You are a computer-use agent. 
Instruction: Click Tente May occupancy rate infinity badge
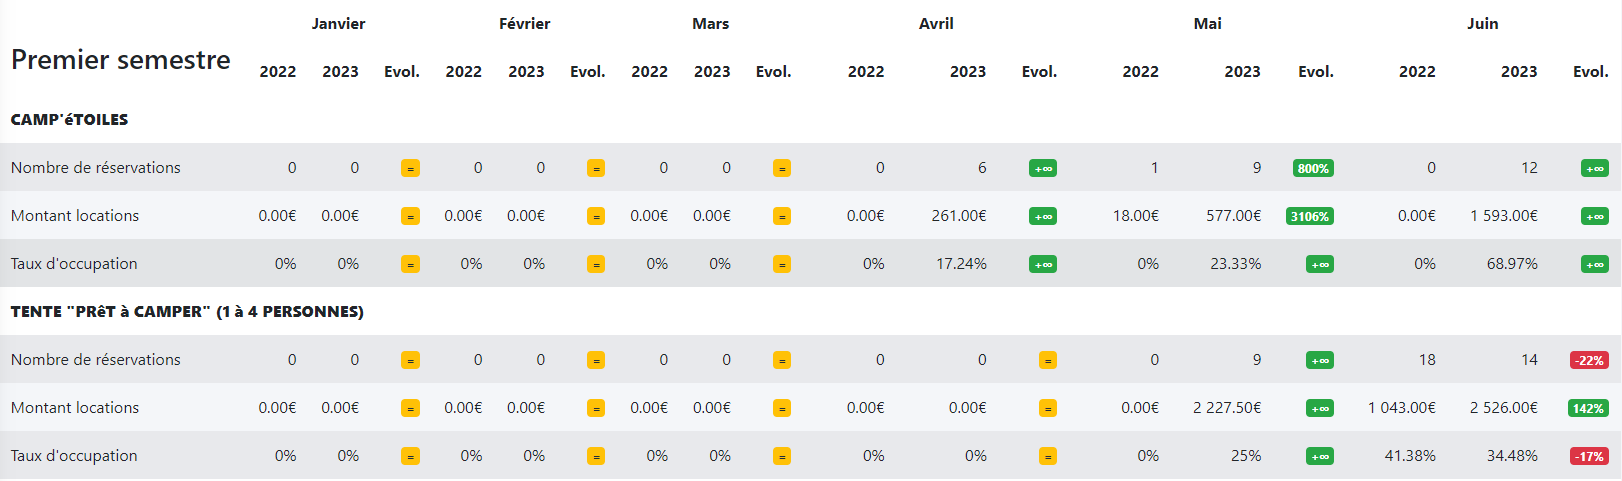tap(1319, 457)
